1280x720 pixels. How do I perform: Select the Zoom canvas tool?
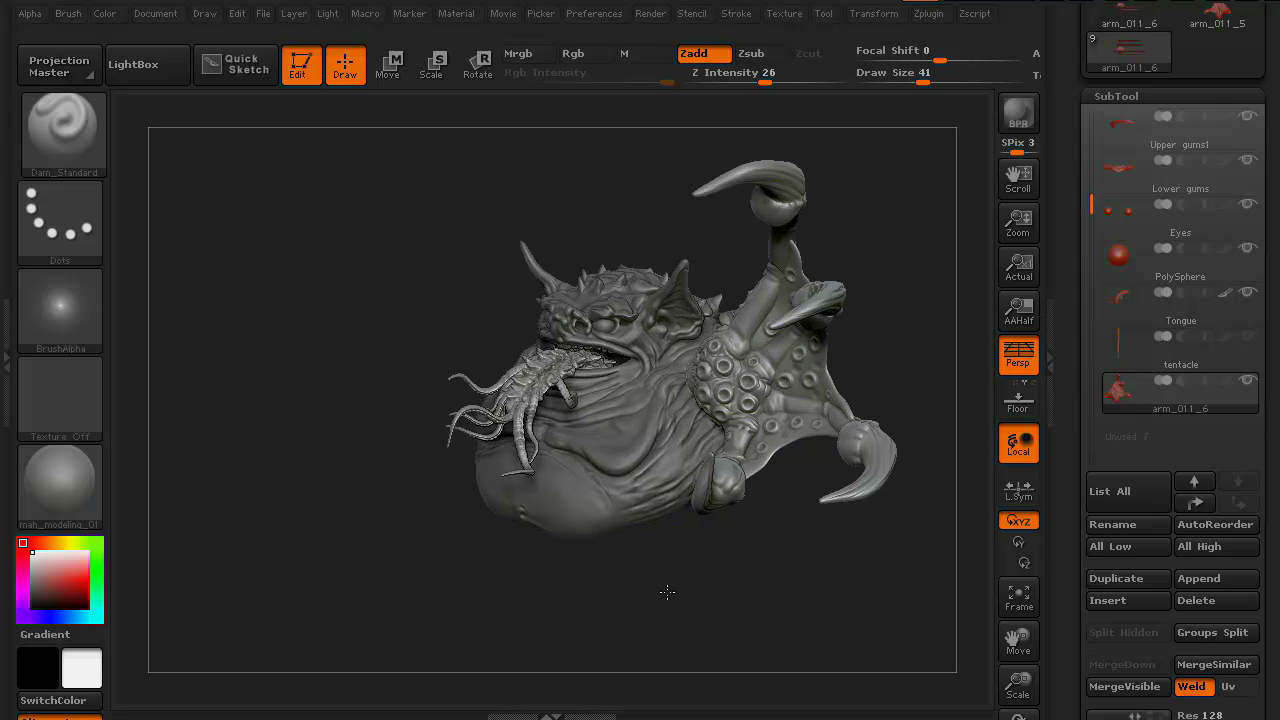click(1018, 222)
